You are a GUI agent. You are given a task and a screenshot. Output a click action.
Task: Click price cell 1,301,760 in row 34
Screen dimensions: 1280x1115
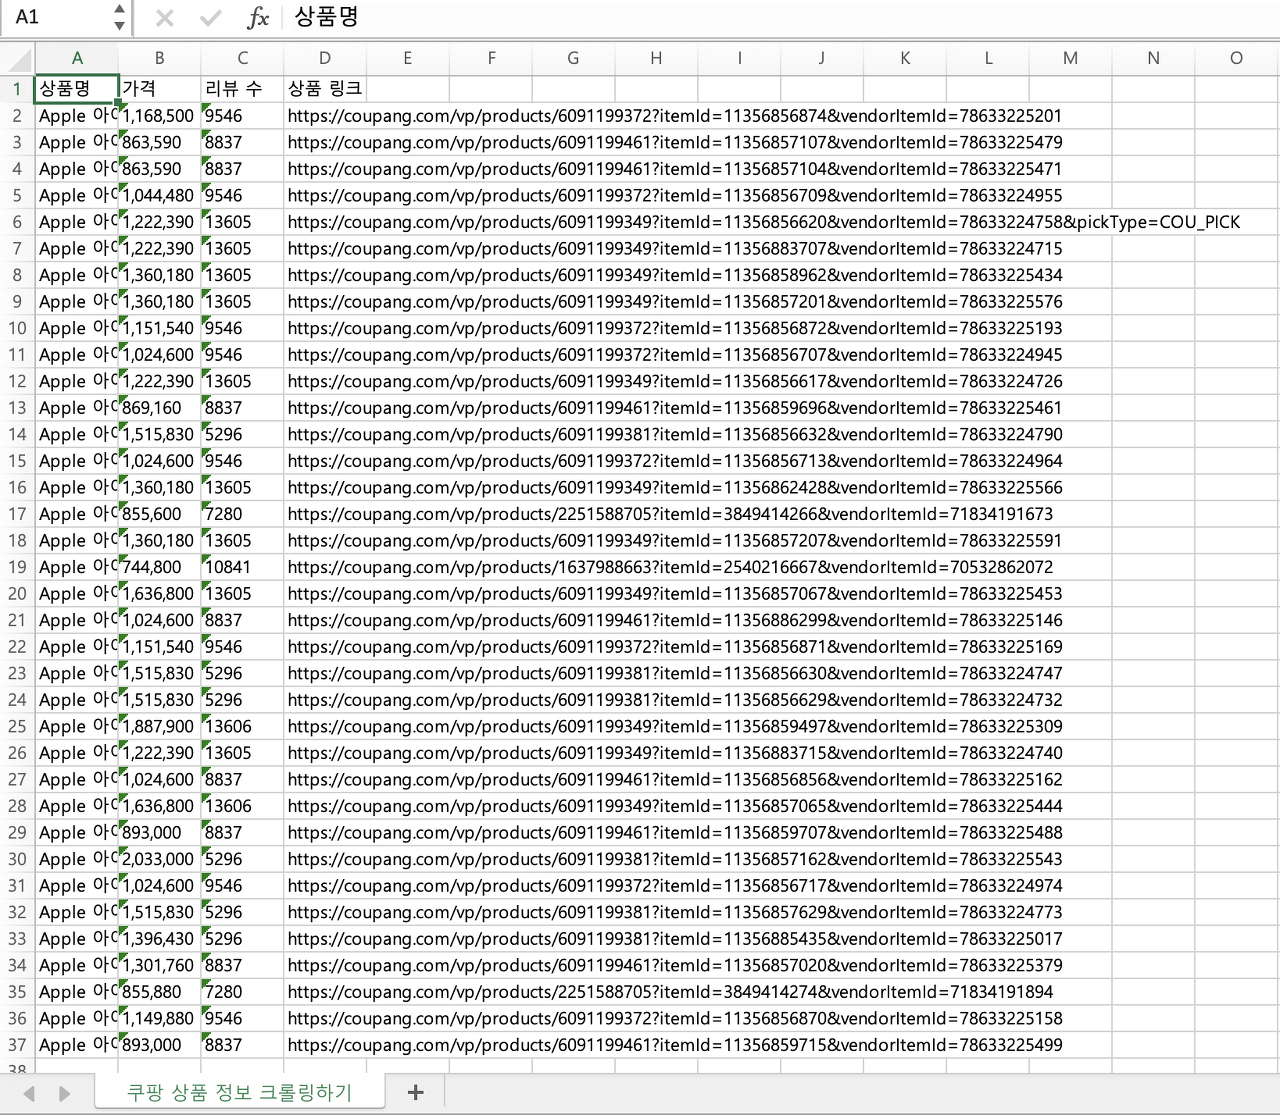(159, 965)
